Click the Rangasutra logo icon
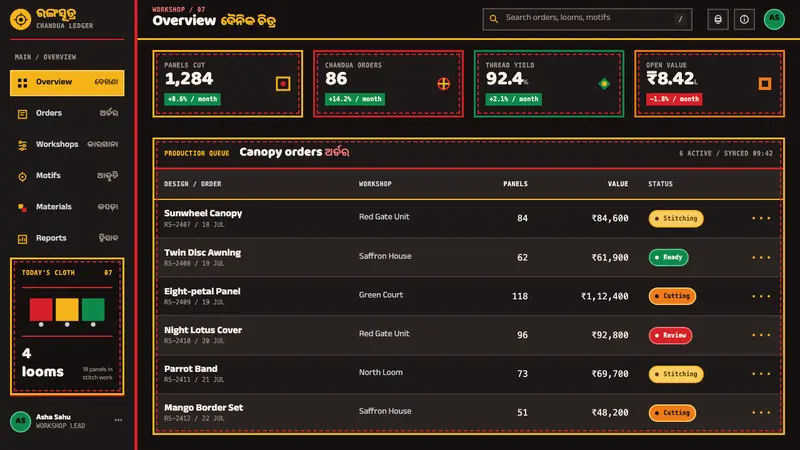The height and width of the screenshot is (450, 800). (20, 19)
